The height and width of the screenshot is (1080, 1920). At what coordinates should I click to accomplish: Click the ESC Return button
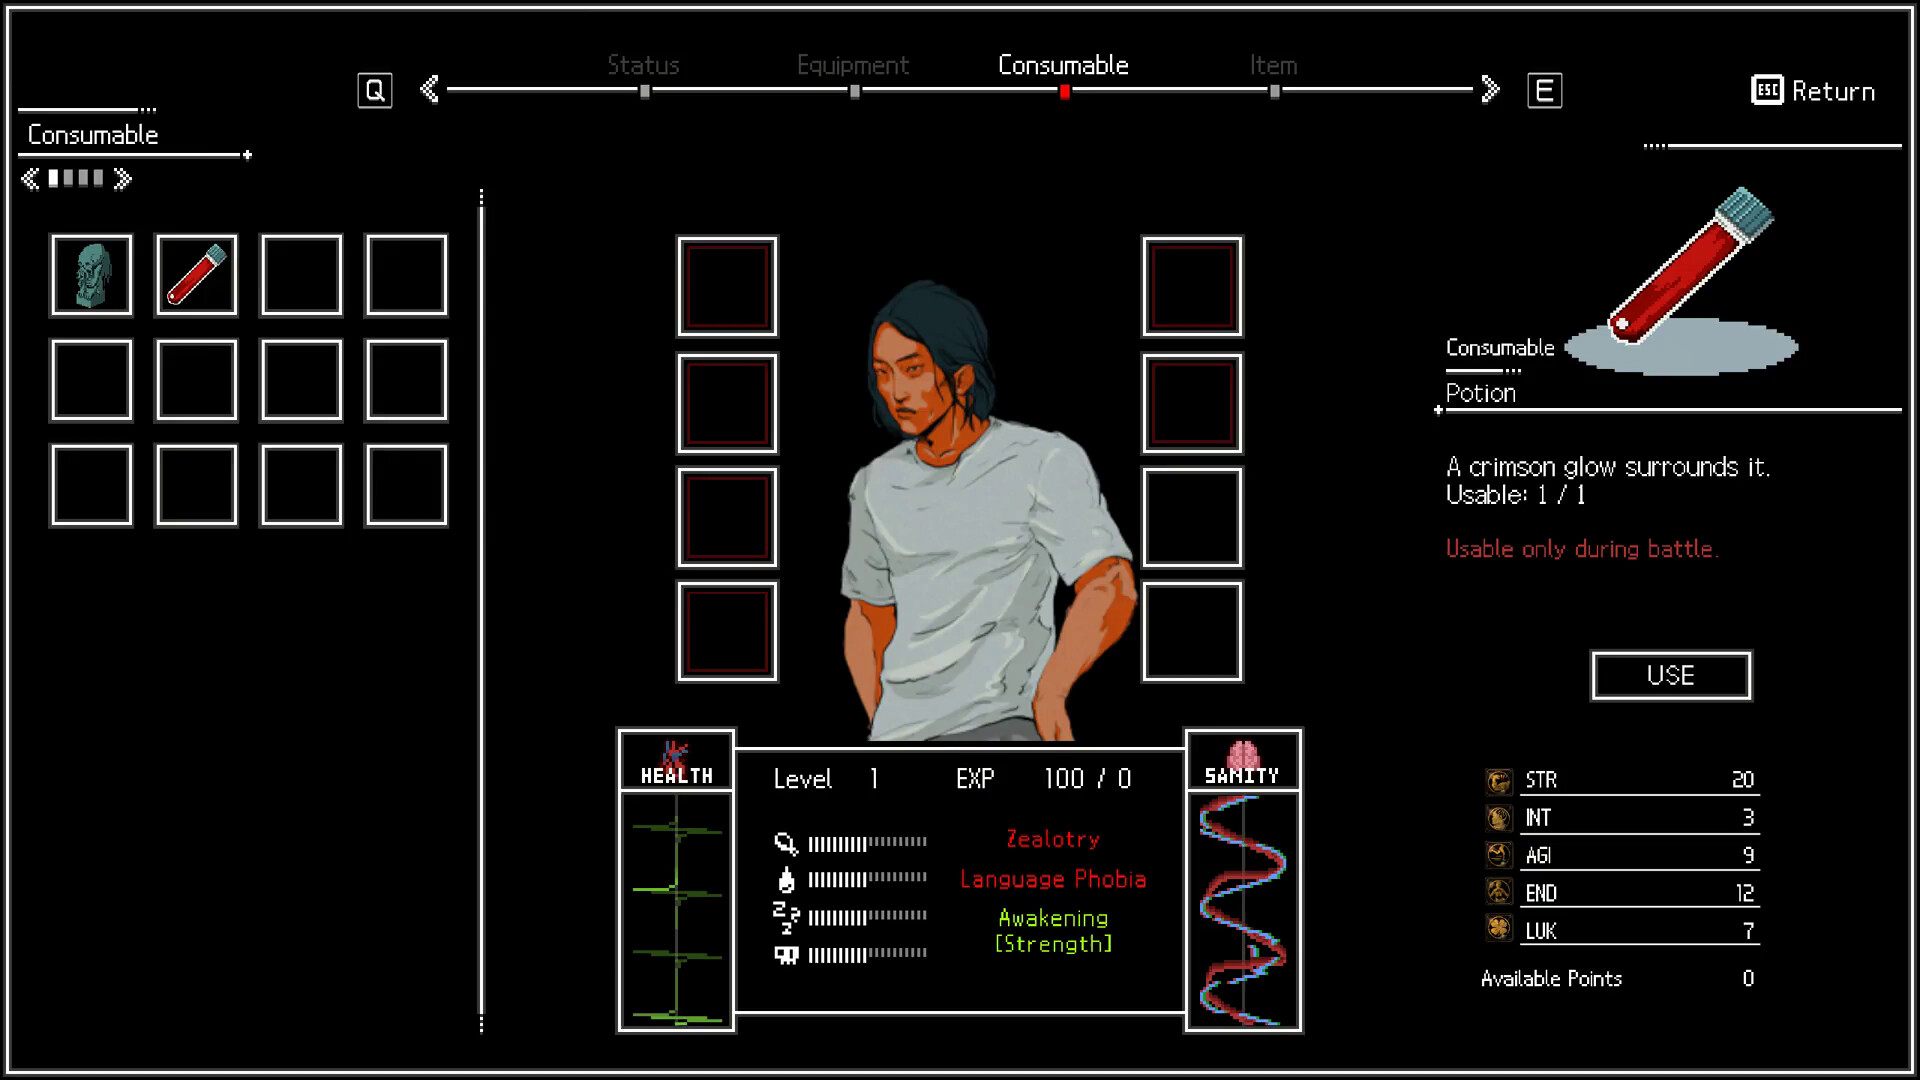point(1812,89)
